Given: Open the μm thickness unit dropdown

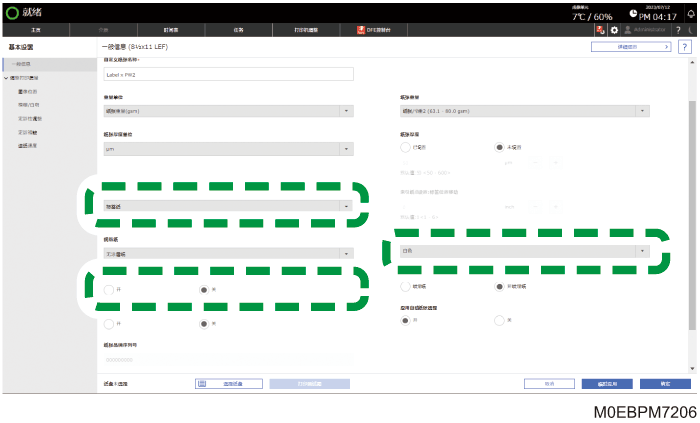Looking at the screenshot, I should pyautogui.click(x=229, y=149).
